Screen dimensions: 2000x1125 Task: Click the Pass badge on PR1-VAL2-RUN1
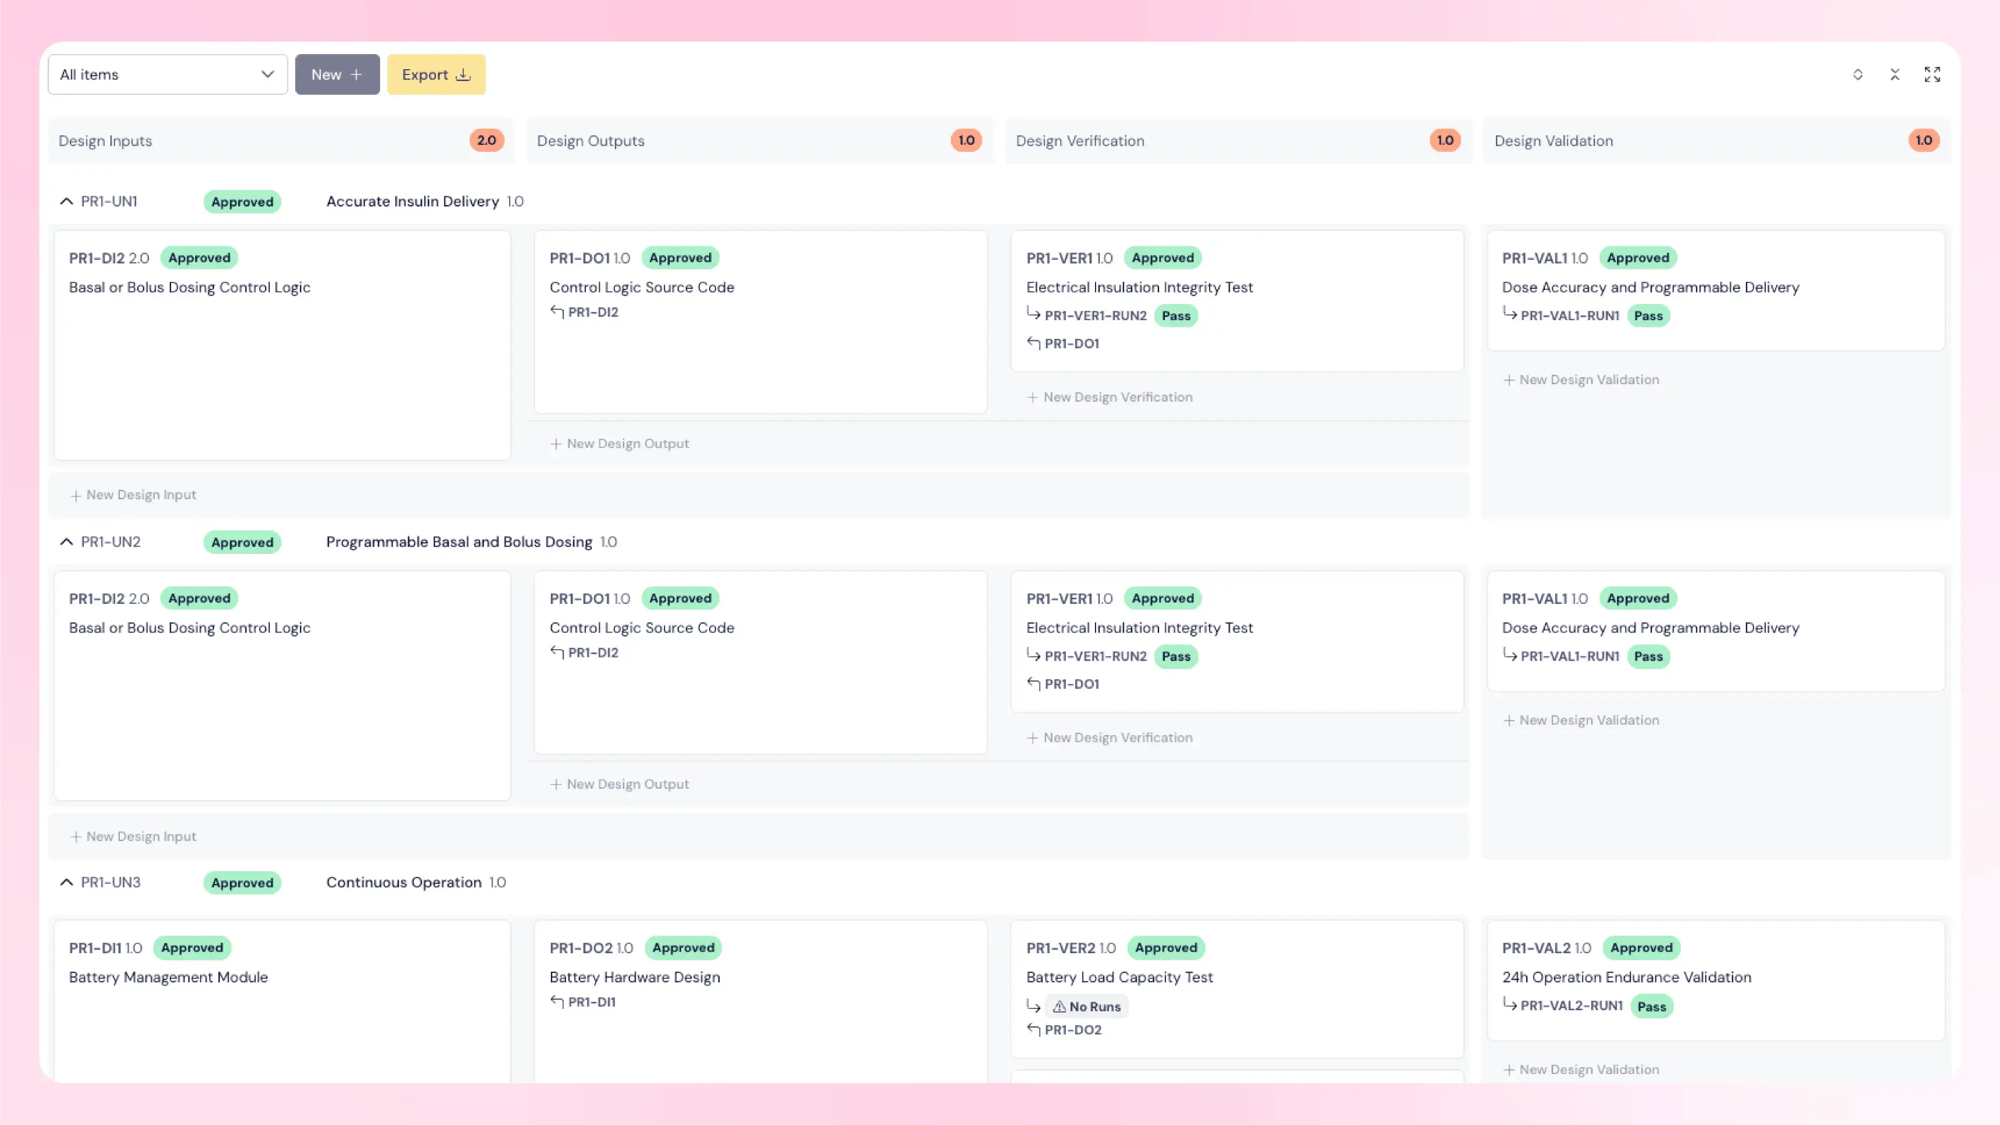tap(1651, 1006)
